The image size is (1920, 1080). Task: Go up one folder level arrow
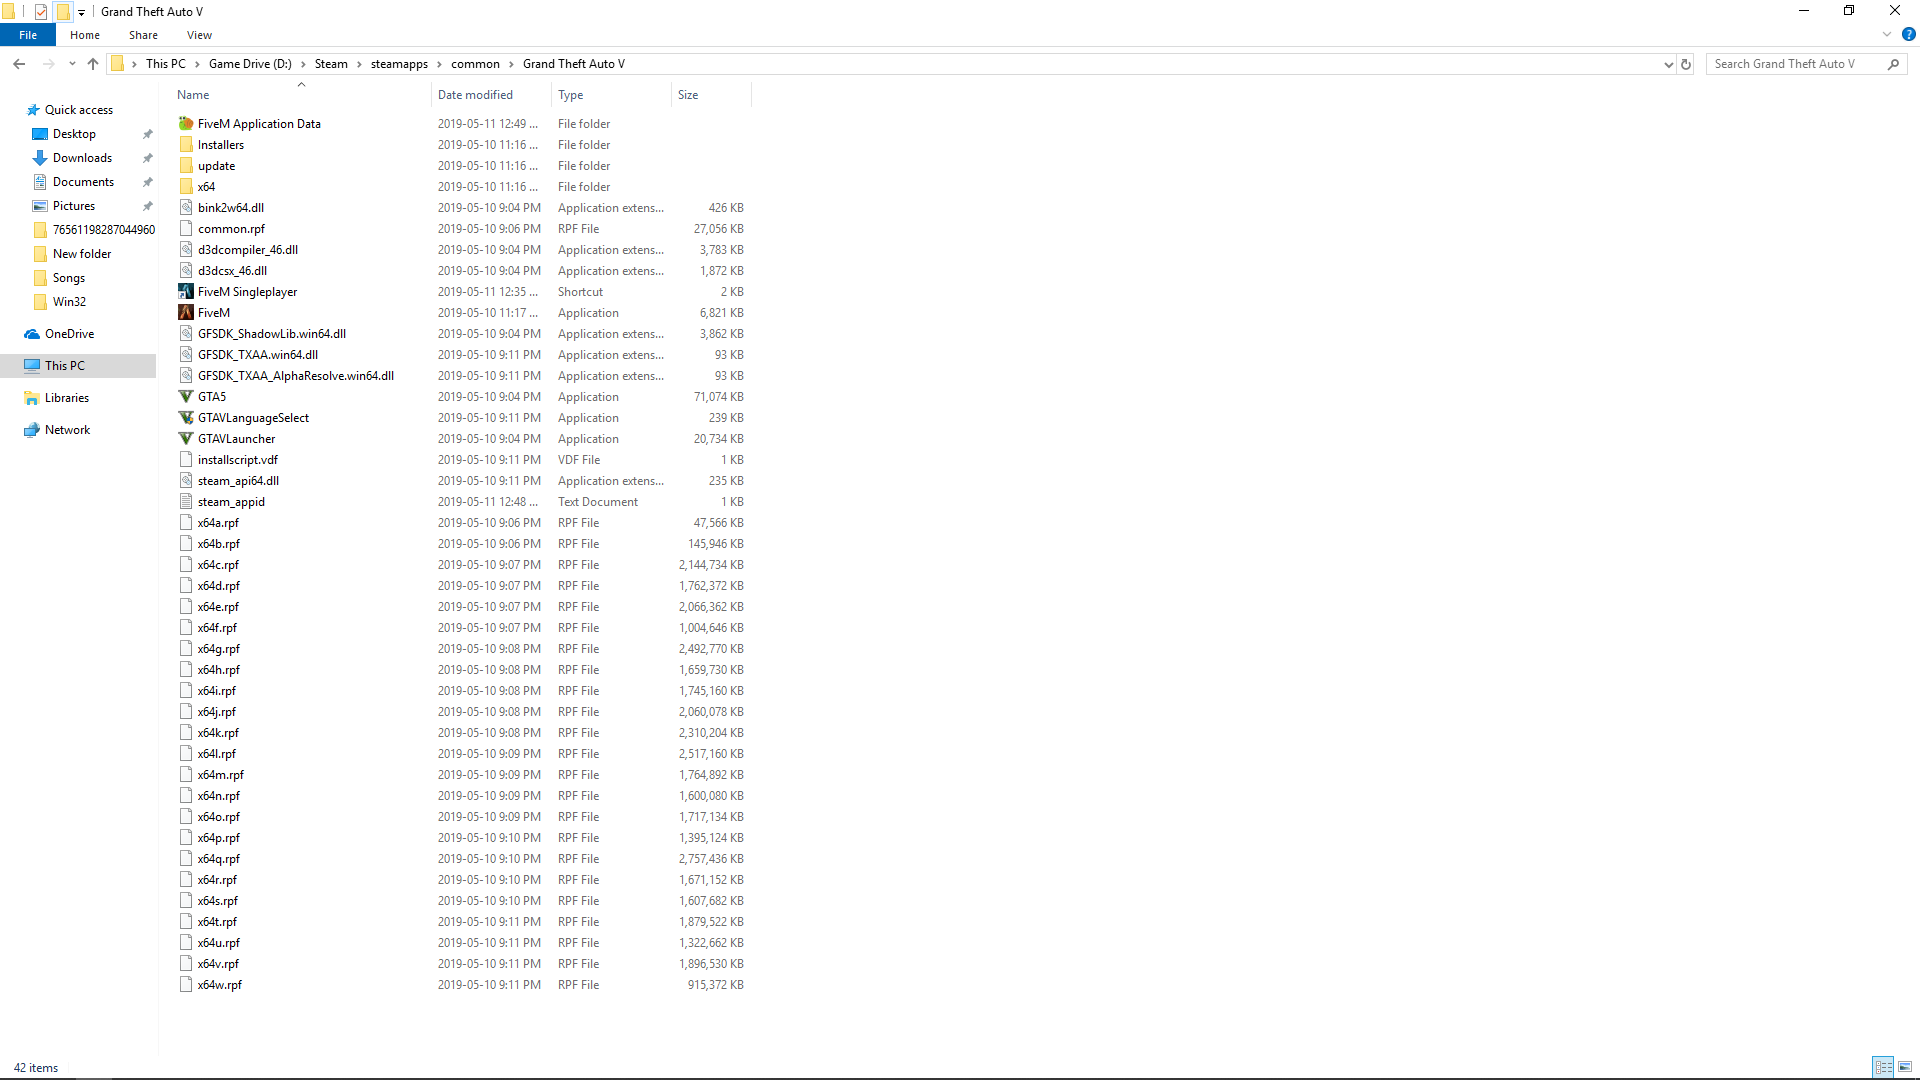[93, 64]
